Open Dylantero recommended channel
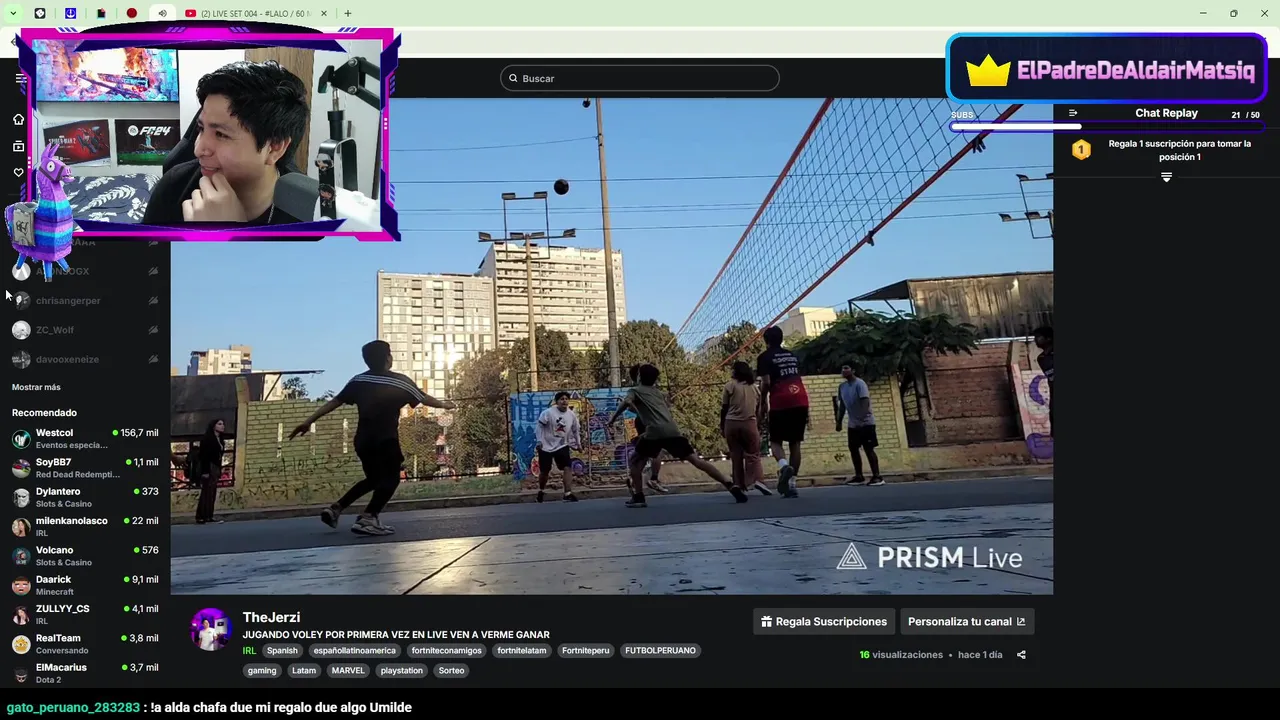The width and height of the screenshot is (1280, 720). click(x=85, y=497)
